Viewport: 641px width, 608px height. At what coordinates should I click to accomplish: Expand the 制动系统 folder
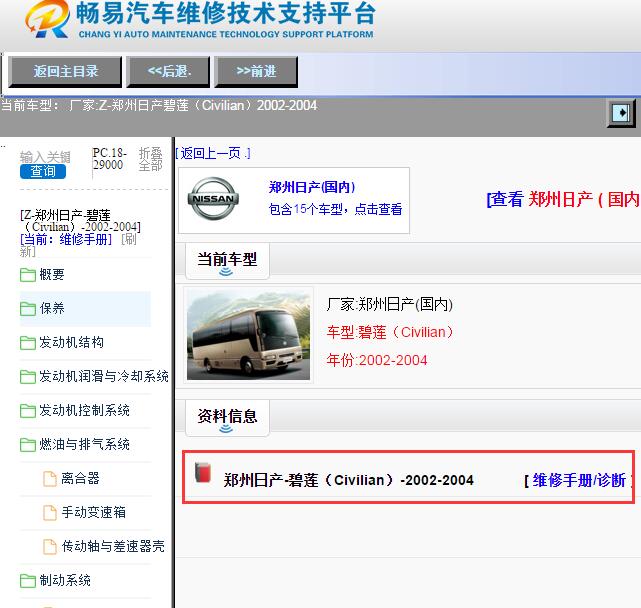(x=65, y=580)
